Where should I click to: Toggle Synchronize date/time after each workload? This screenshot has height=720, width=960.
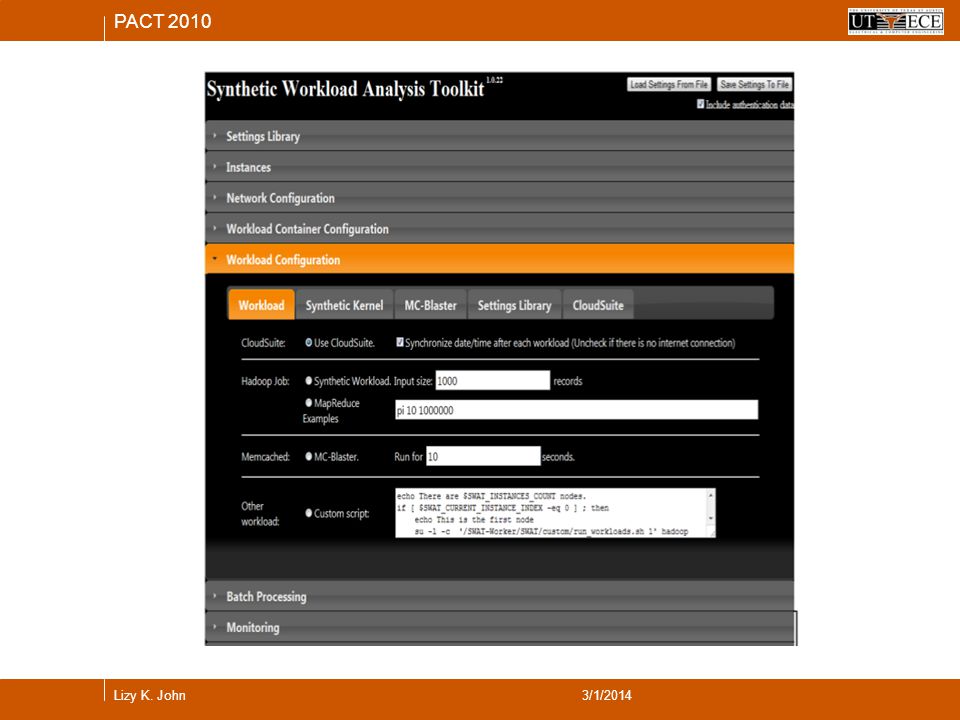(400, 342)
